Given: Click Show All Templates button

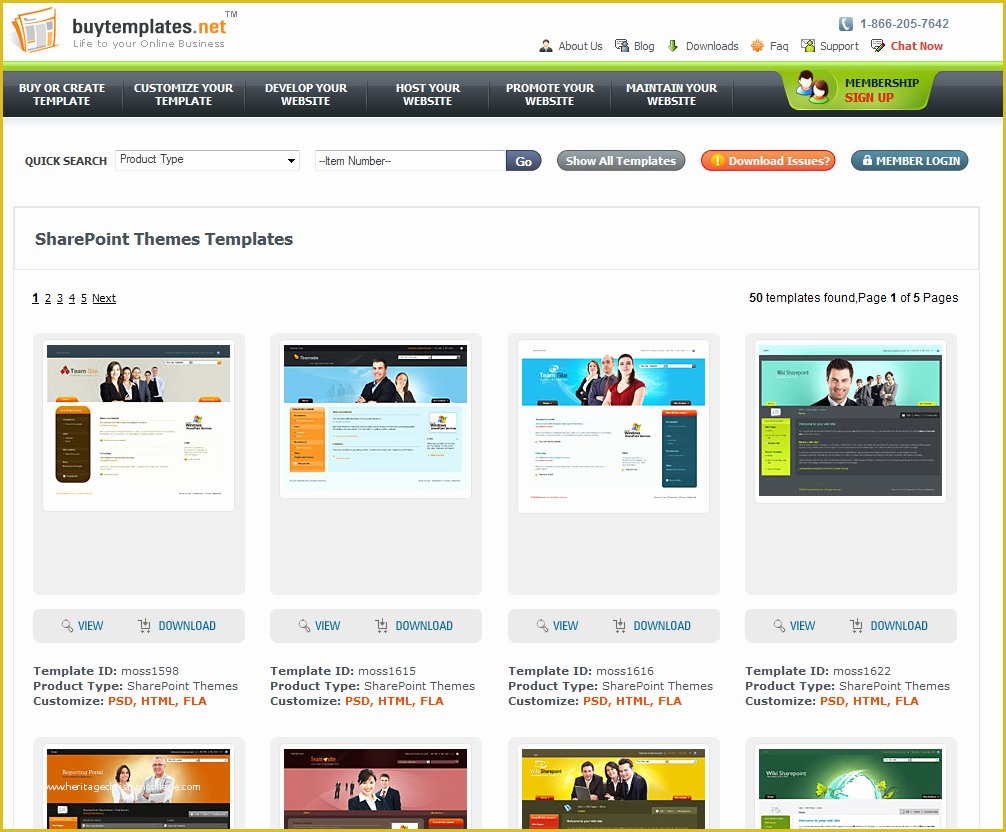Looking at the screenshot, I should click(621, 160).
